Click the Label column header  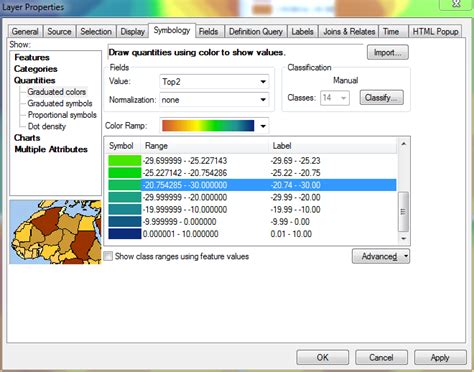tap(333, 146)
